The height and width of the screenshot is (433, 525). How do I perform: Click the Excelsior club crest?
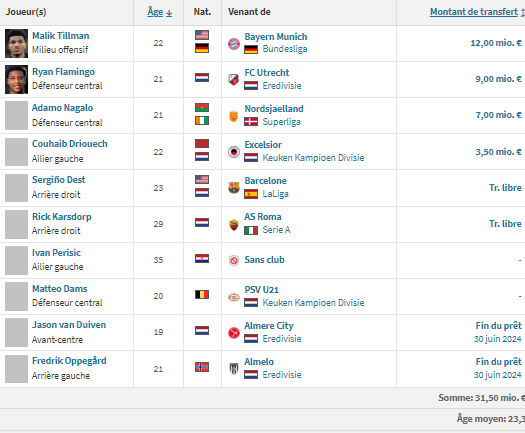coord(234,152)
